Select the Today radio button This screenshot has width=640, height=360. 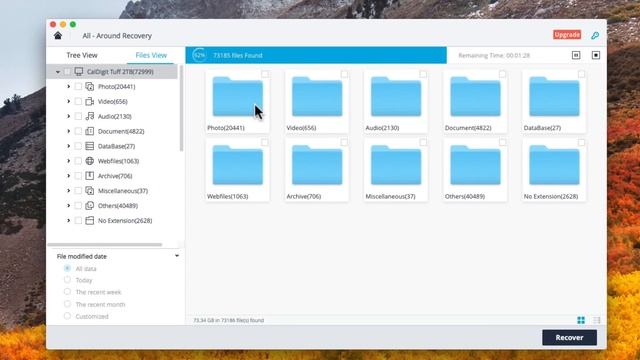pos(67,280)
